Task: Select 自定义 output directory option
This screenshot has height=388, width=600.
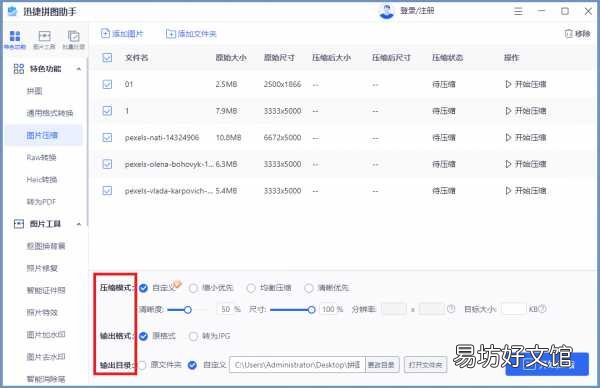Action: click(192, 365)
